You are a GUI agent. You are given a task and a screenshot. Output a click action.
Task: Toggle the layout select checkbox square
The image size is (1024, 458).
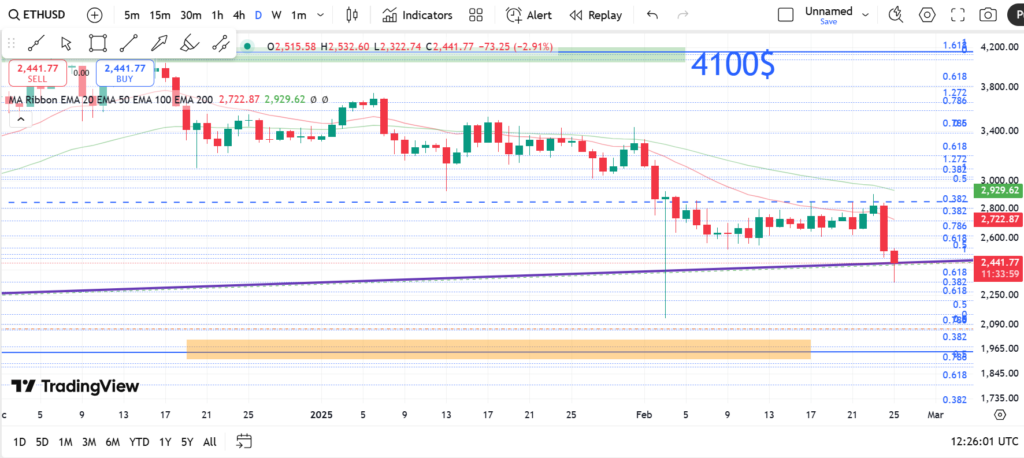(x=786, y=15)
